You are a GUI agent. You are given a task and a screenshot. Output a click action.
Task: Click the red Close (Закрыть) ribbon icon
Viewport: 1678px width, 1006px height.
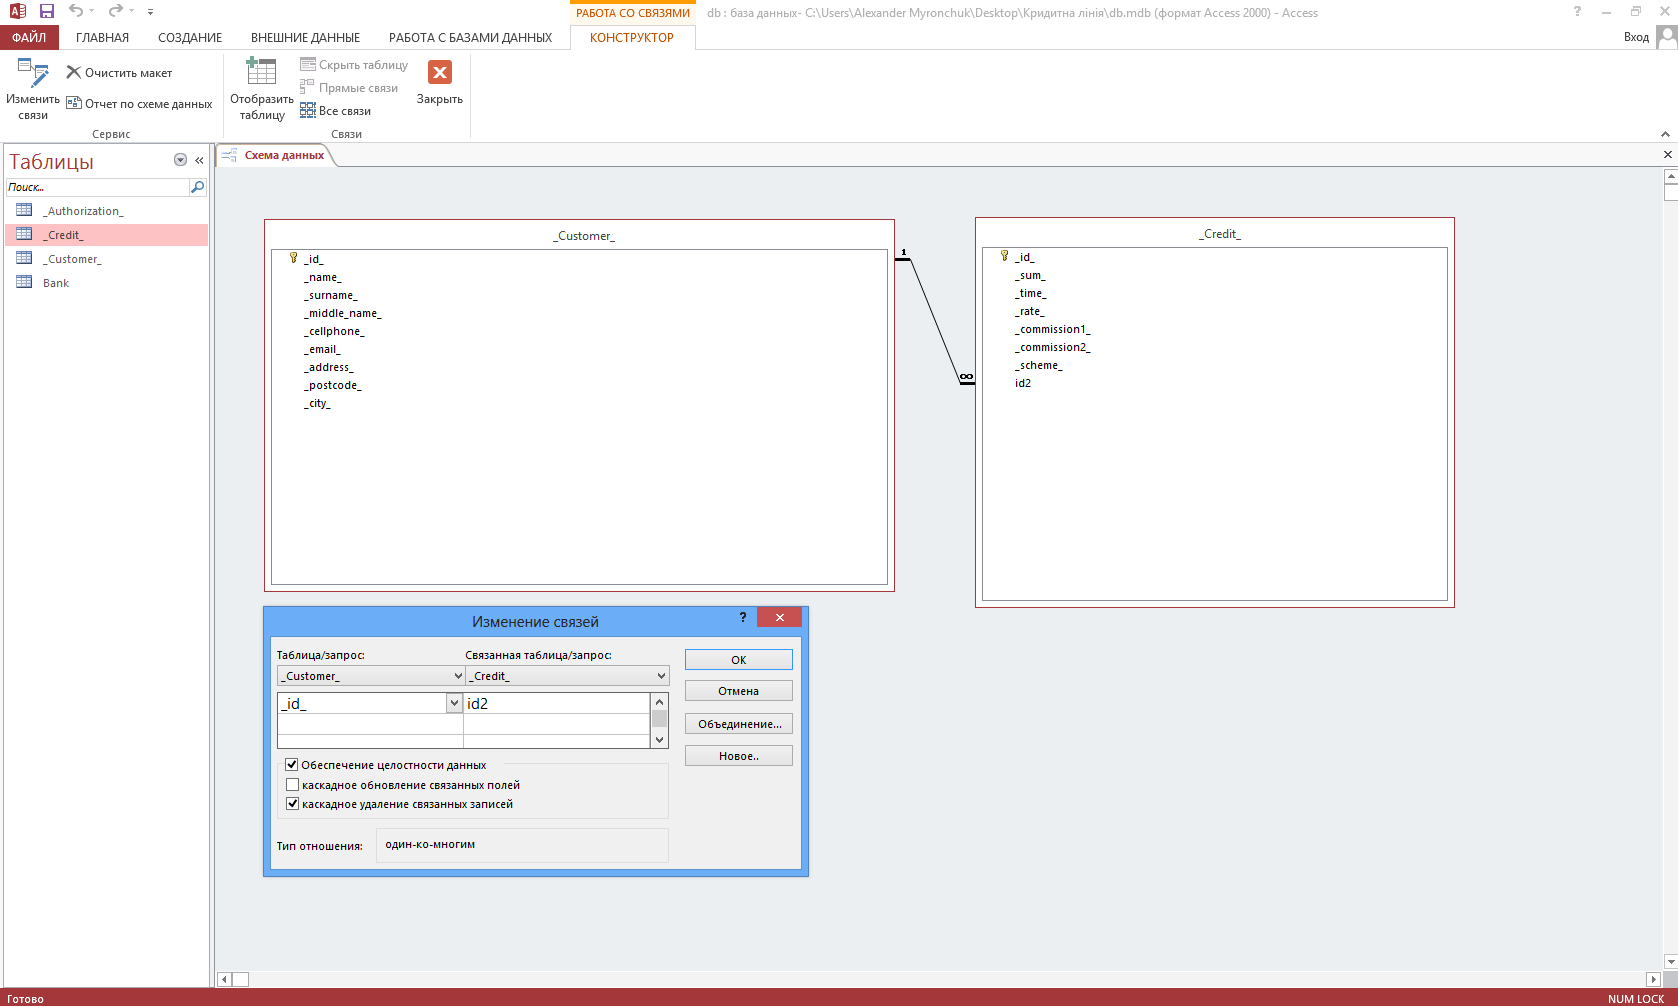click(x=439, y=73)
